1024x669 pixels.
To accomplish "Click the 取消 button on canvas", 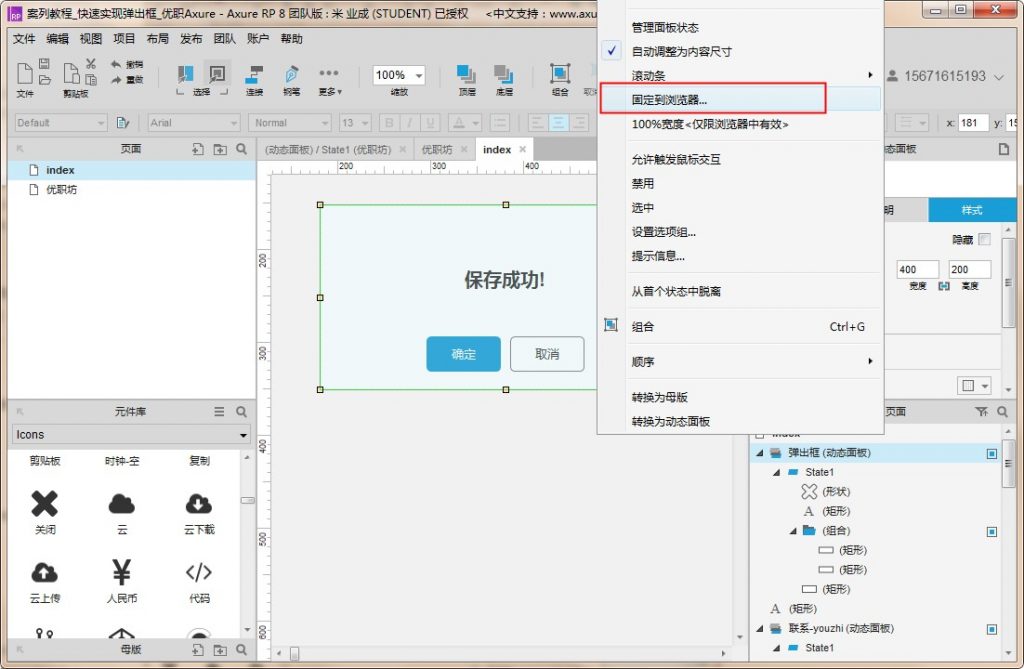I will click(547, 354).
